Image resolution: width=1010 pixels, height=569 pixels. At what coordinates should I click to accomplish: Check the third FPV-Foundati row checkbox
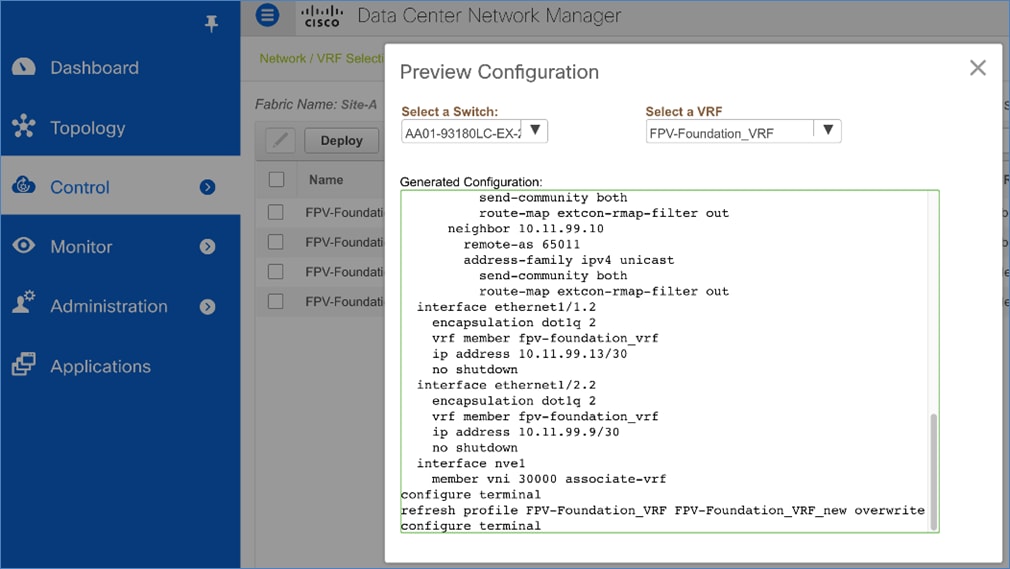click(x=276, y=271)
